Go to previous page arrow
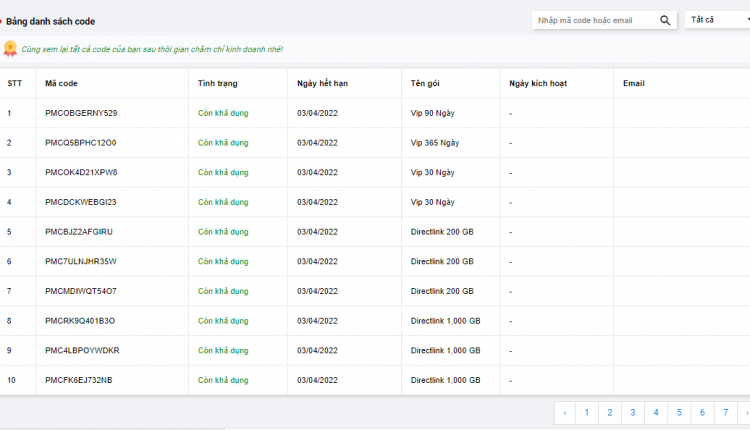 (x=565, y=413)
